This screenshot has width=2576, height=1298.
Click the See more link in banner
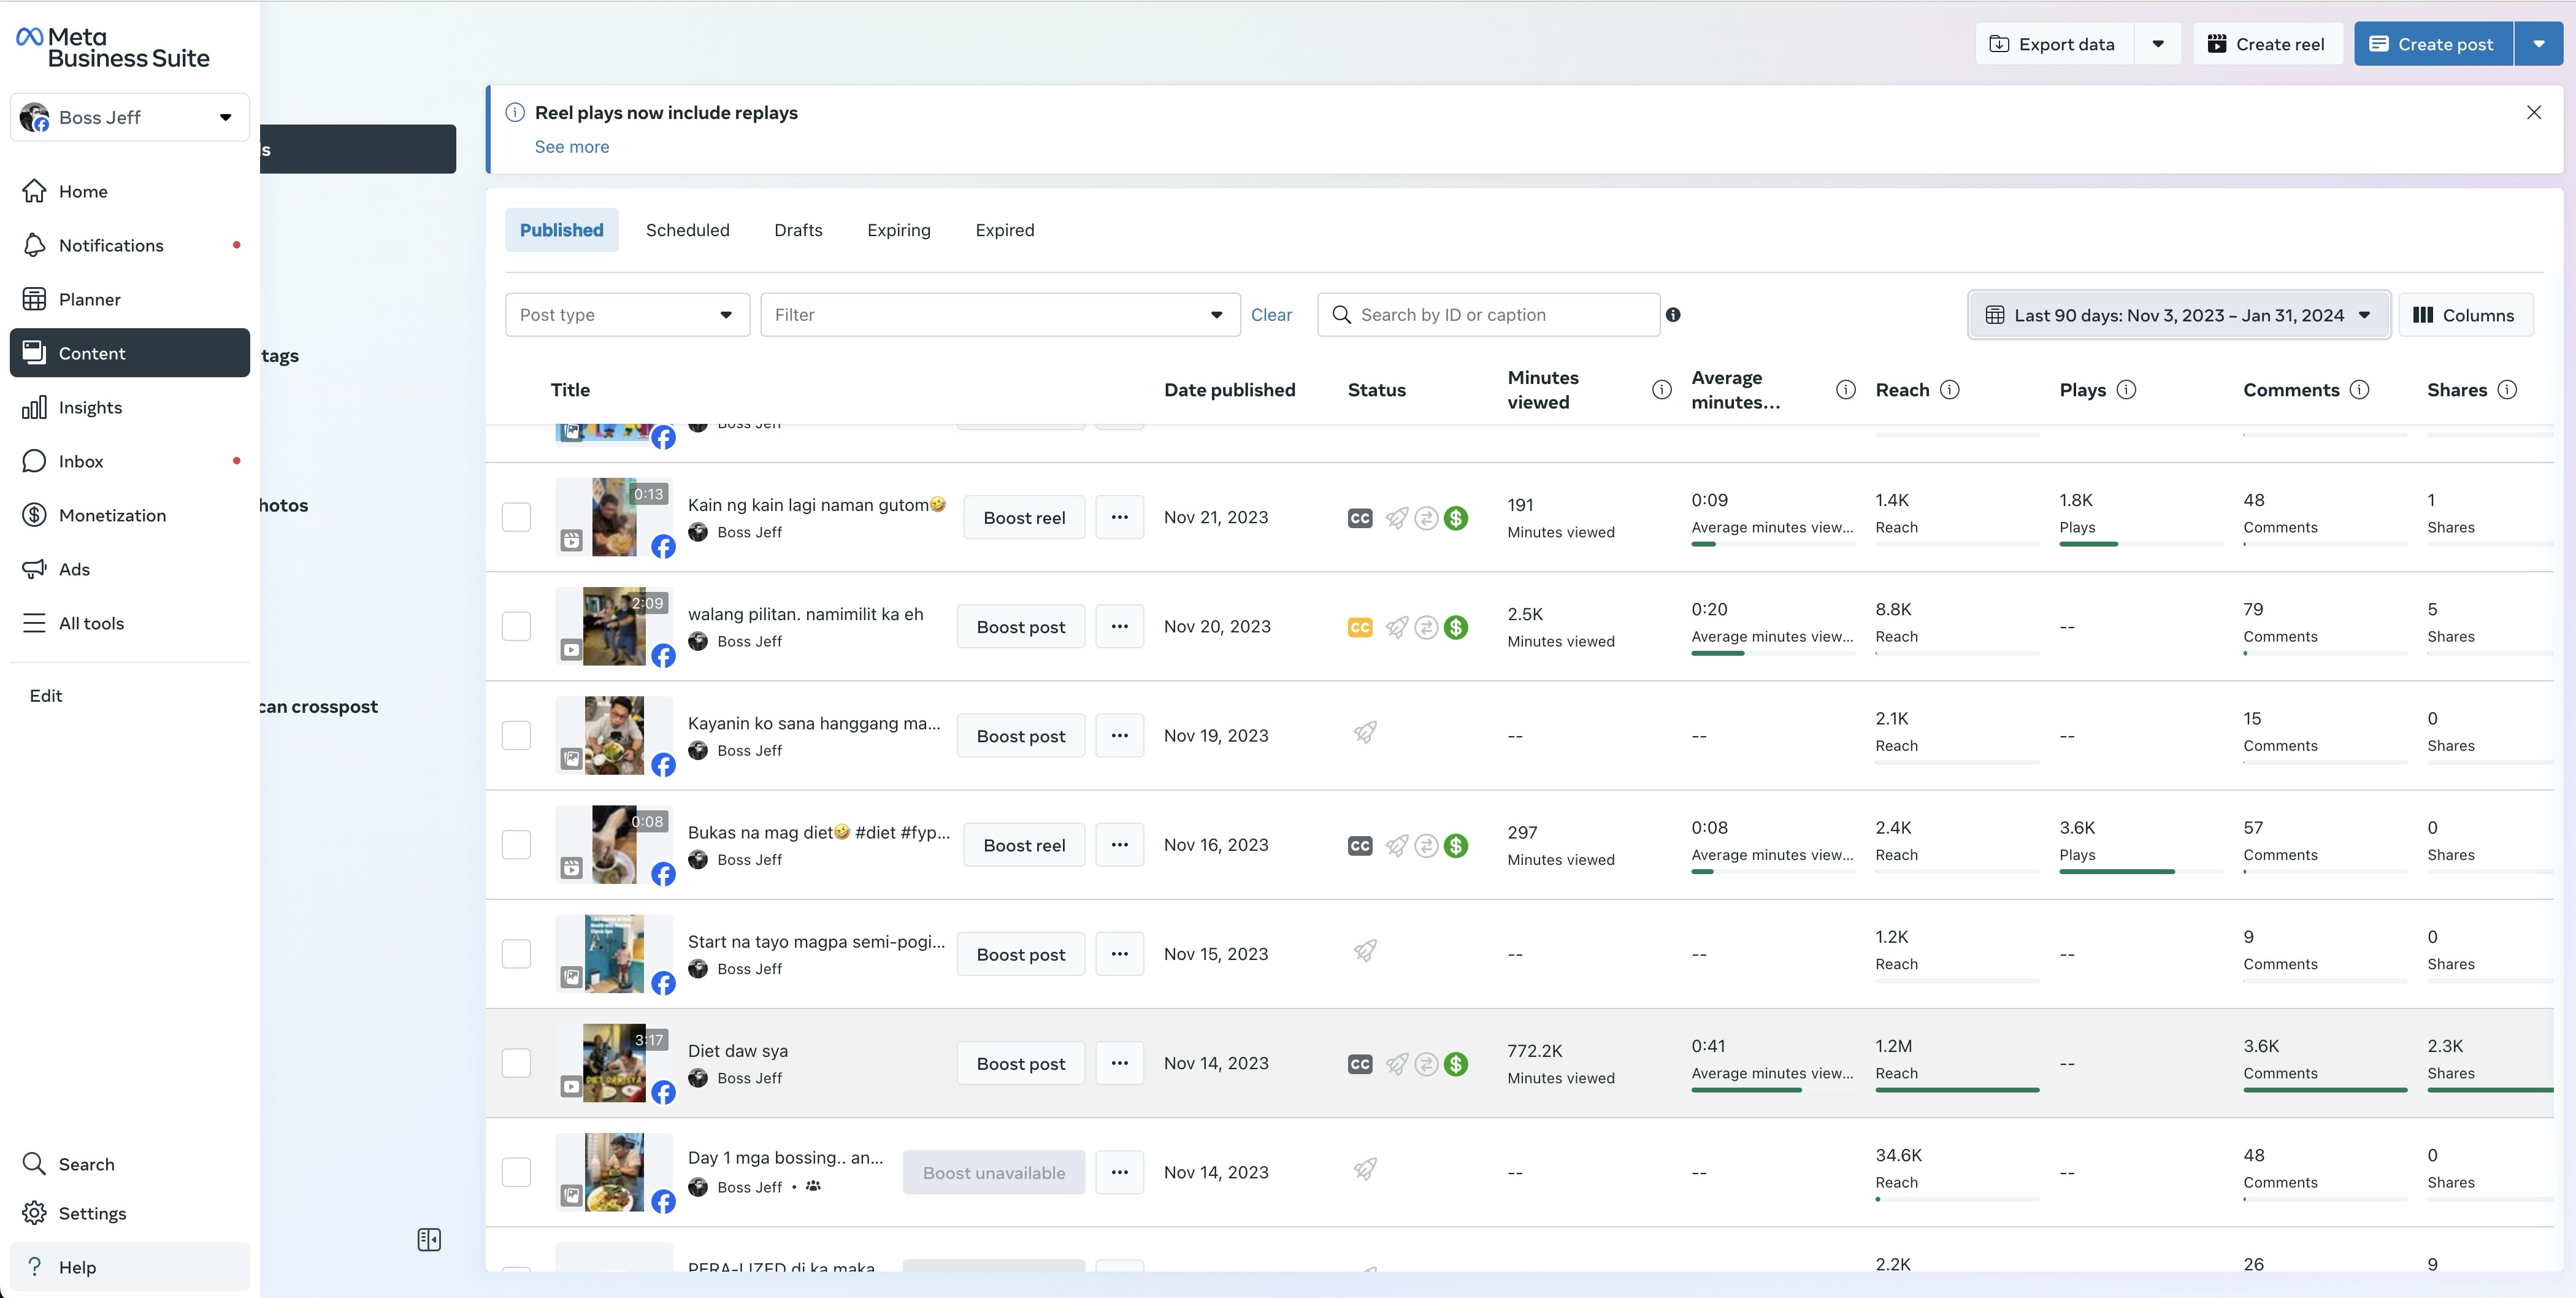pos(571,147)
